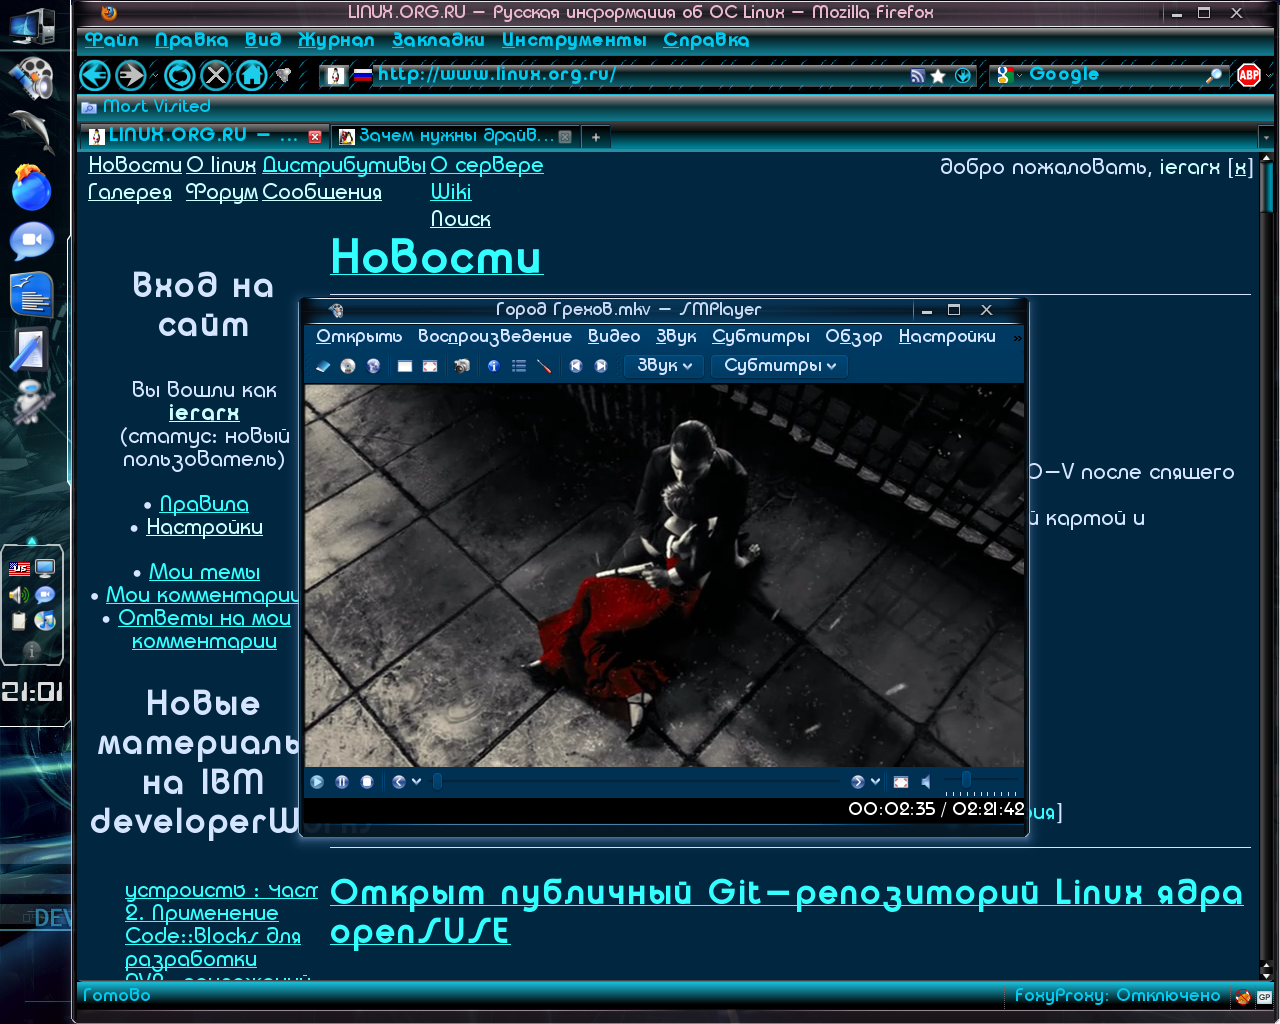Open the Правила link in sidebar
This screenshot has width=1280, height=1024.
click(204, 504)
